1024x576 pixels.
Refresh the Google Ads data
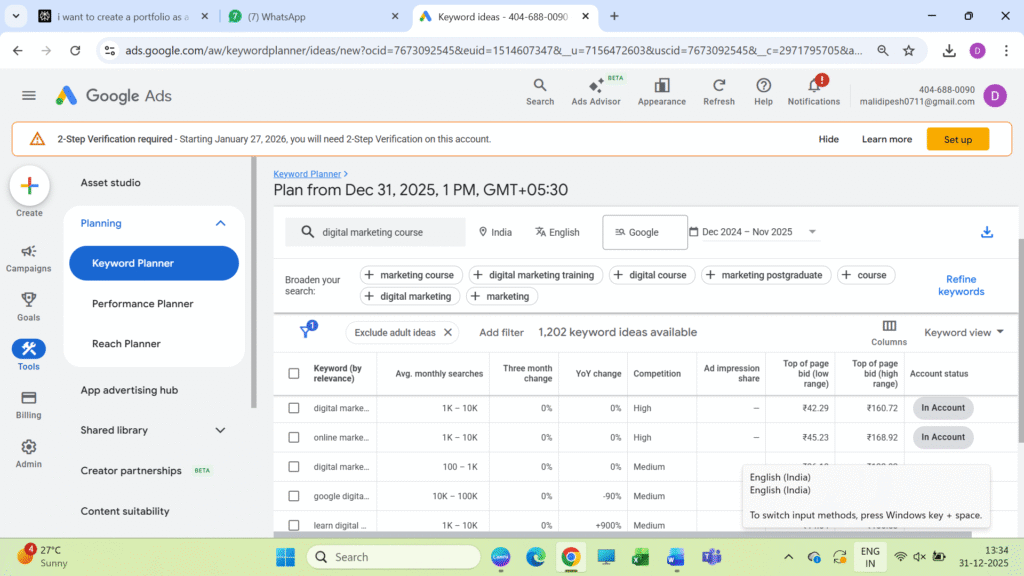point(718,87)
